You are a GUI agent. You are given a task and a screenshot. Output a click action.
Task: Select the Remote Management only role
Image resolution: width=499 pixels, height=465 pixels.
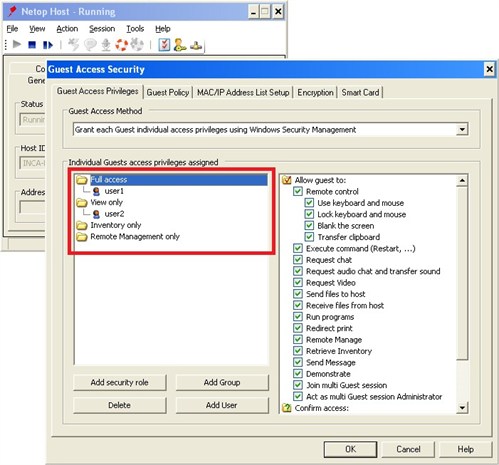(135, 237)
